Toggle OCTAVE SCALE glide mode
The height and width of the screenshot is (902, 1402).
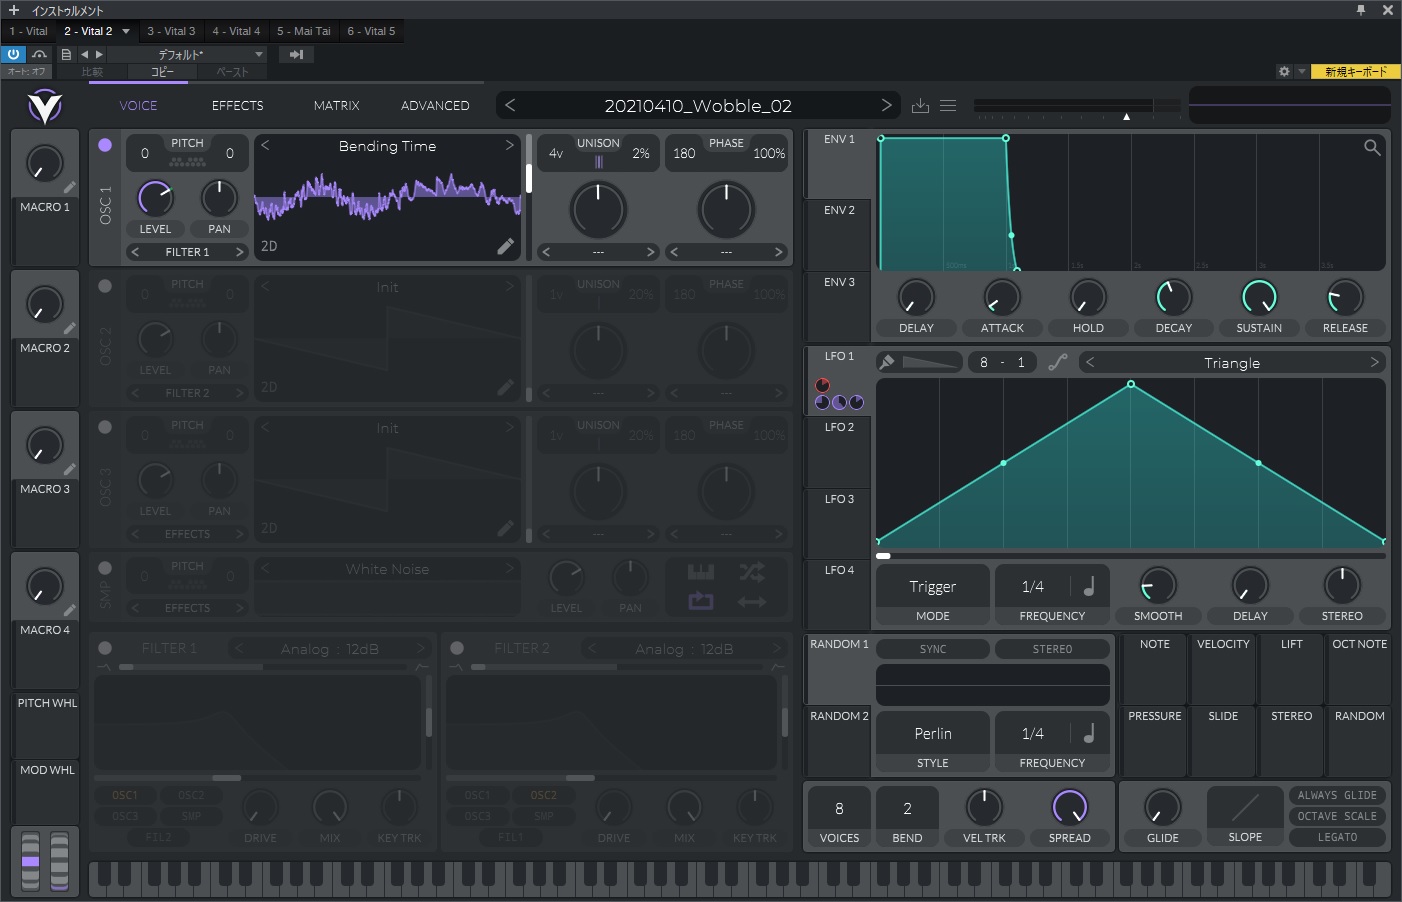tap(1337, 816)
